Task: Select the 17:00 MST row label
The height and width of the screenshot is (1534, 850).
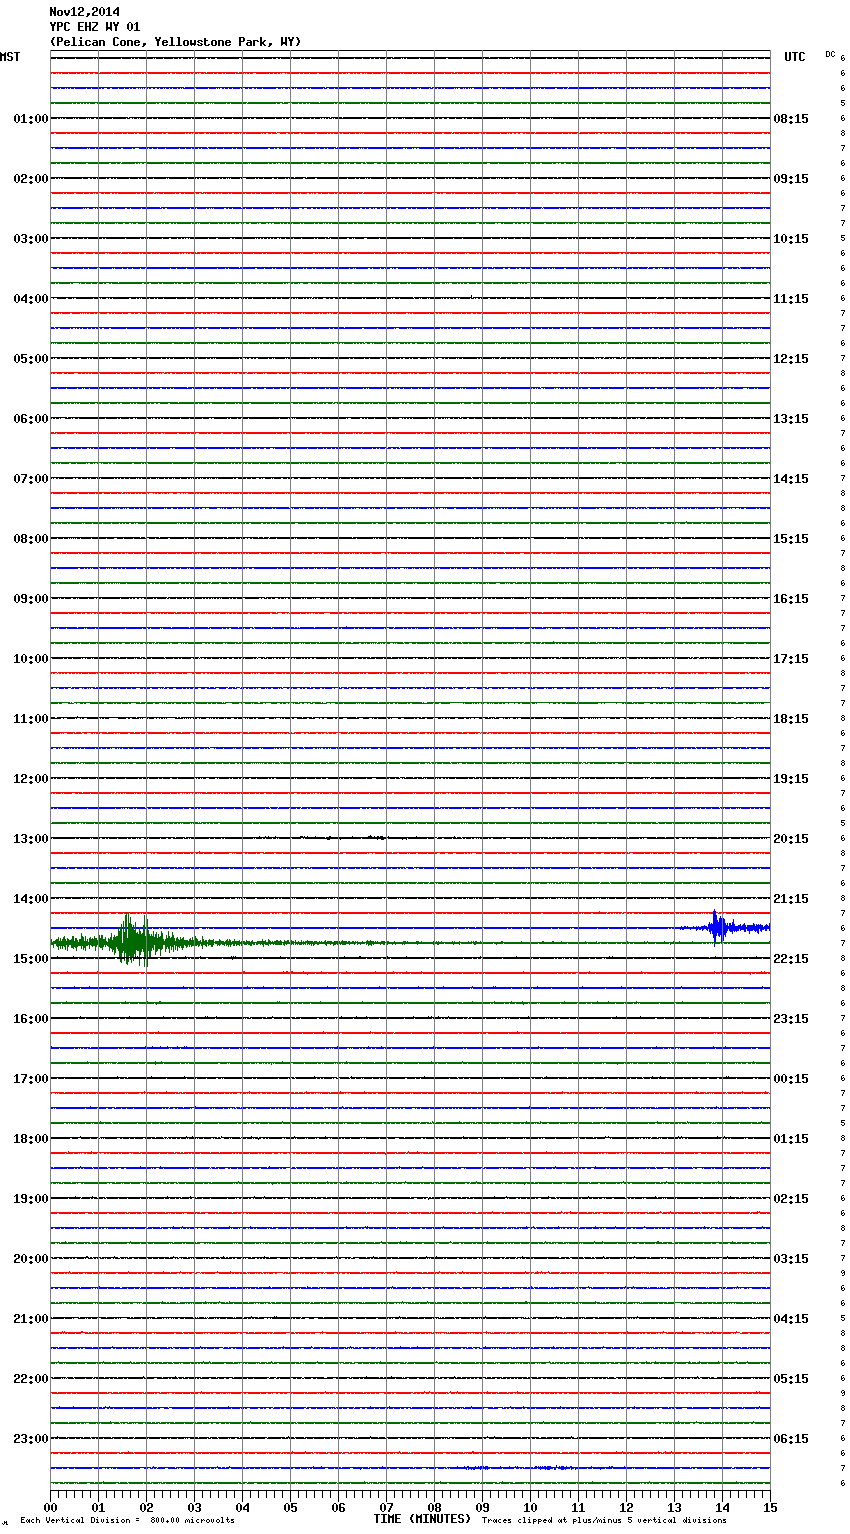Action: click(x=31, y=1079)
